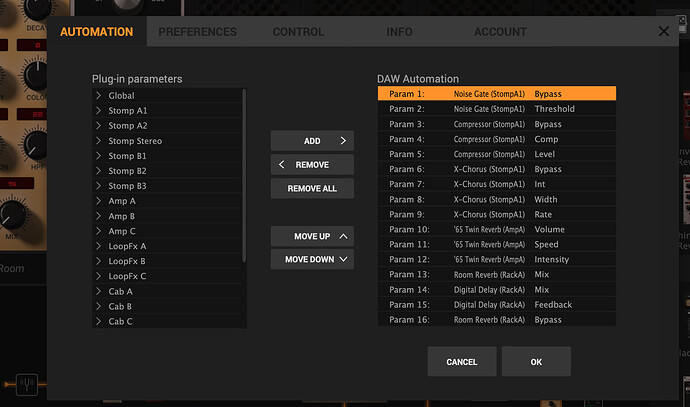
Task: Expand the Amp A parameter group
Action: (x=98, y=201)
